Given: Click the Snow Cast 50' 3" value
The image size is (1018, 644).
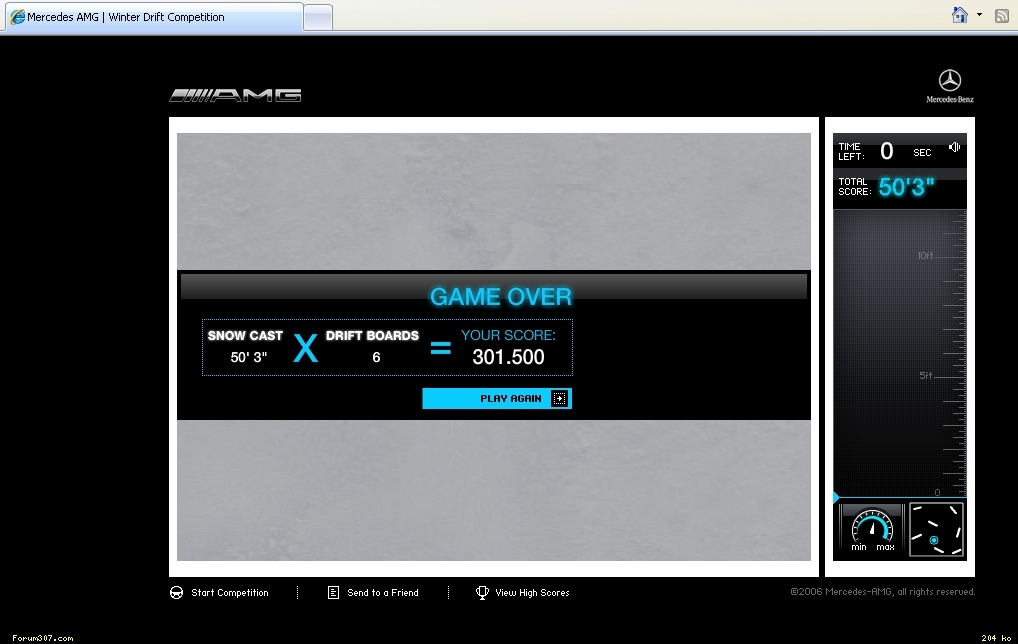Looking at the screenshot, I should tap(249, 357).
